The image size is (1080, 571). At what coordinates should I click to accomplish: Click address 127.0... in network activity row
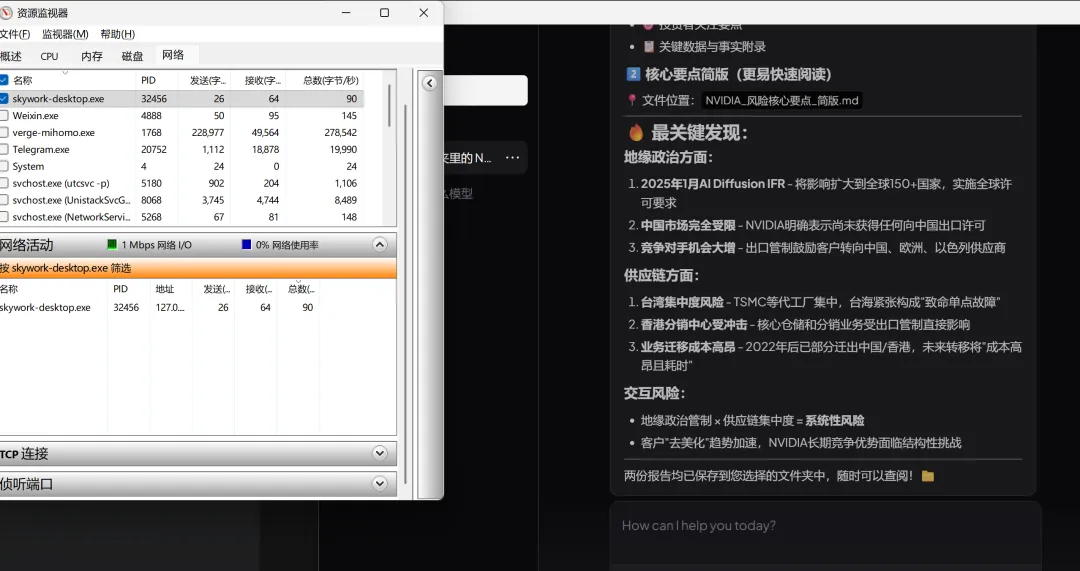click(x=169, y=308)
